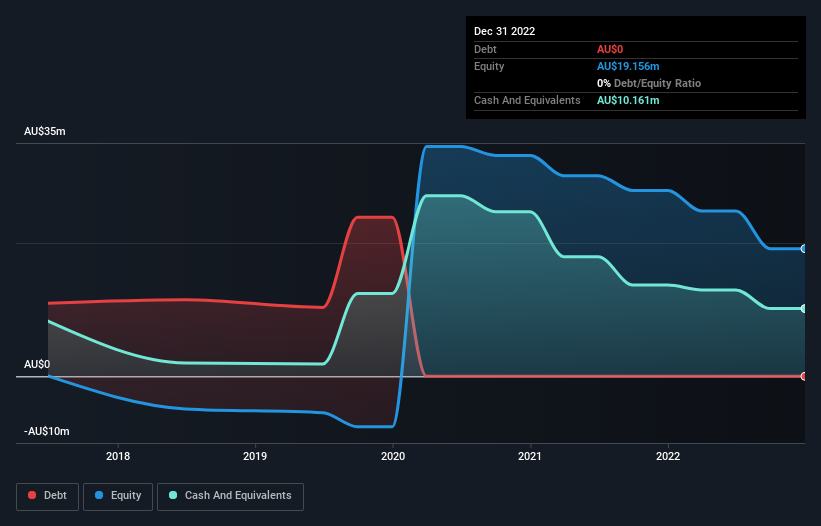The height and width of the screenshot is (526, 821).
Task: Select the red Debt endpoint marker
Action: (x=804, y=376)
